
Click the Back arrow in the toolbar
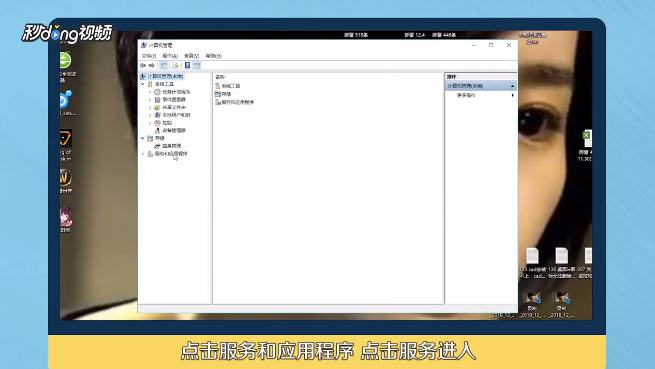143,66
